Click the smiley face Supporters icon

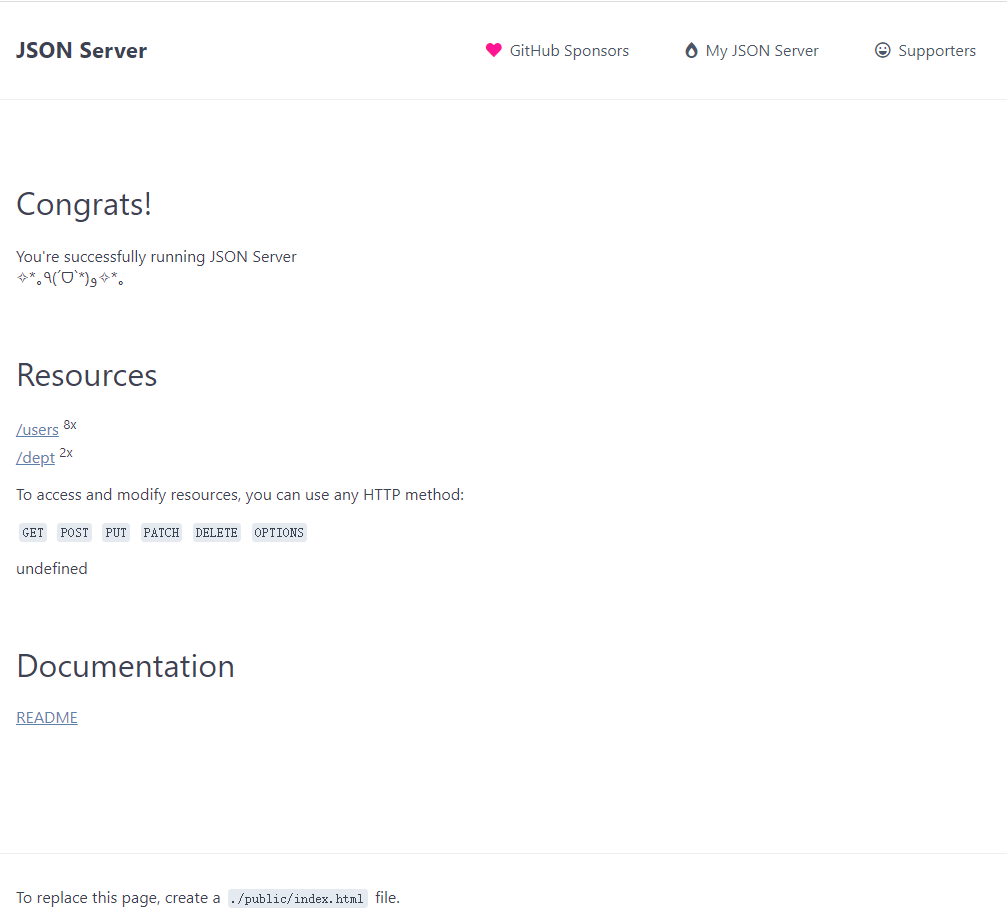tap(883, 50)
